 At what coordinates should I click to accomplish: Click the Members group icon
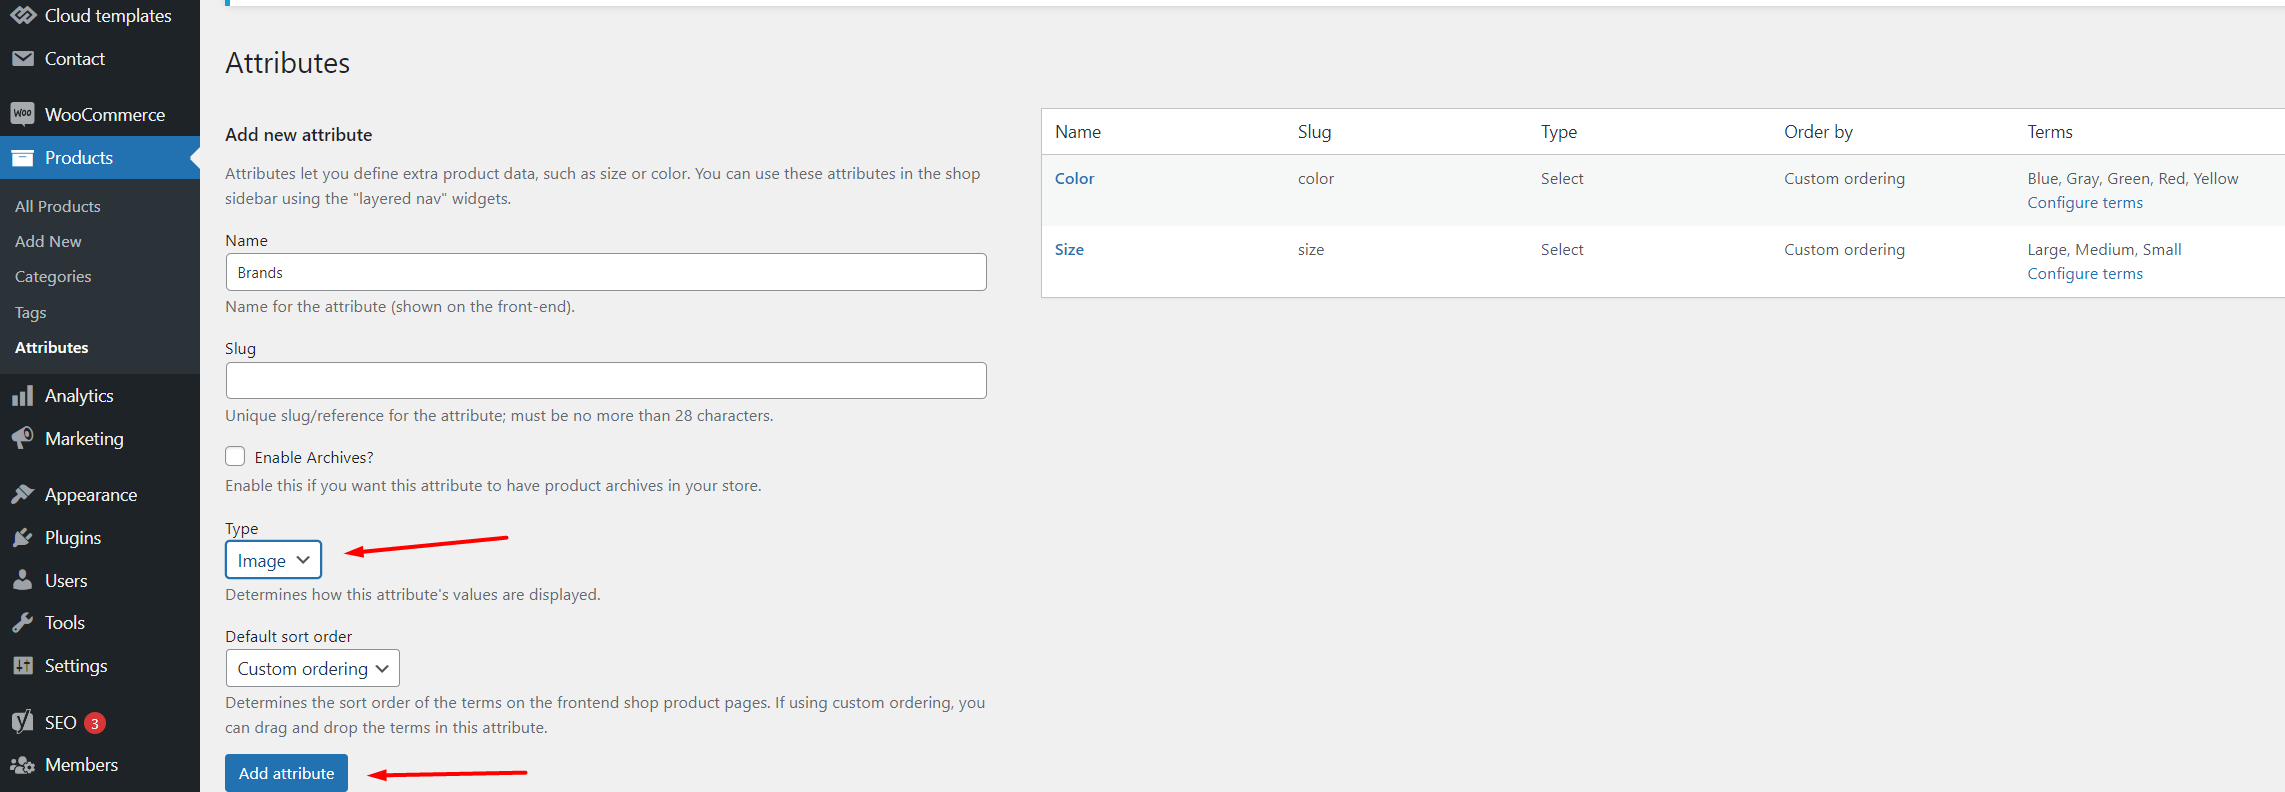23,765
